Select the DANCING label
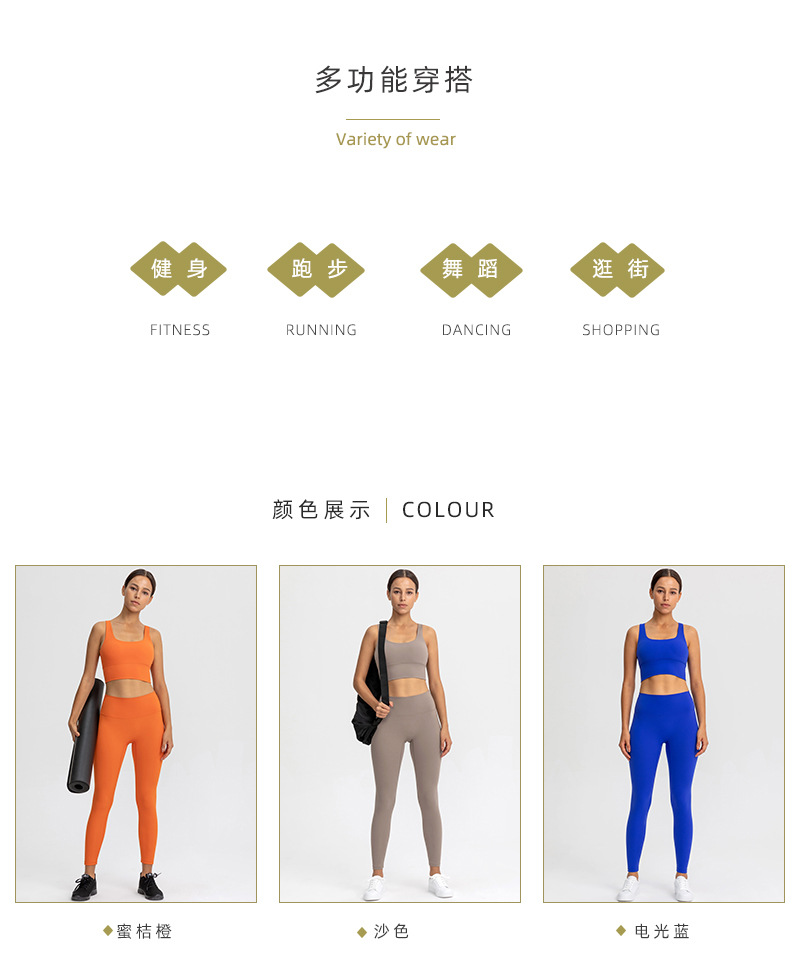This screenshot has width=800, height=964. (x=477, y=330)
